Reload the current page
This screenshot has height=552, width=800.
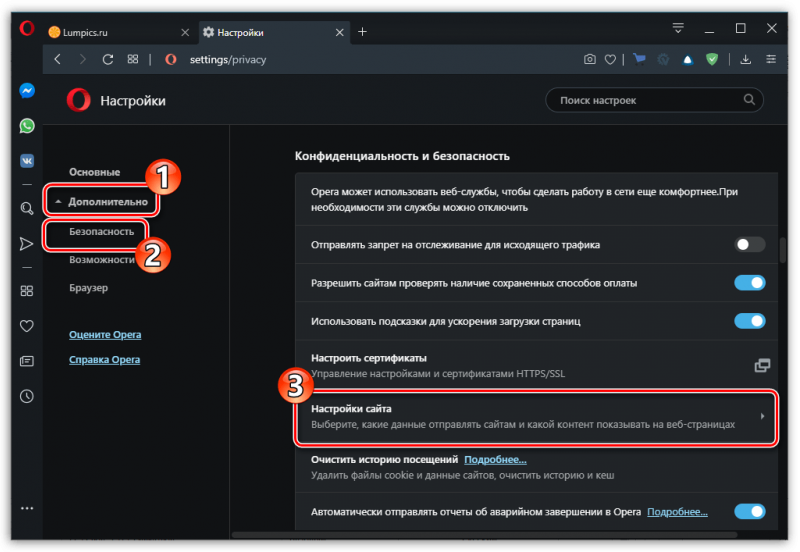[108, 60]
